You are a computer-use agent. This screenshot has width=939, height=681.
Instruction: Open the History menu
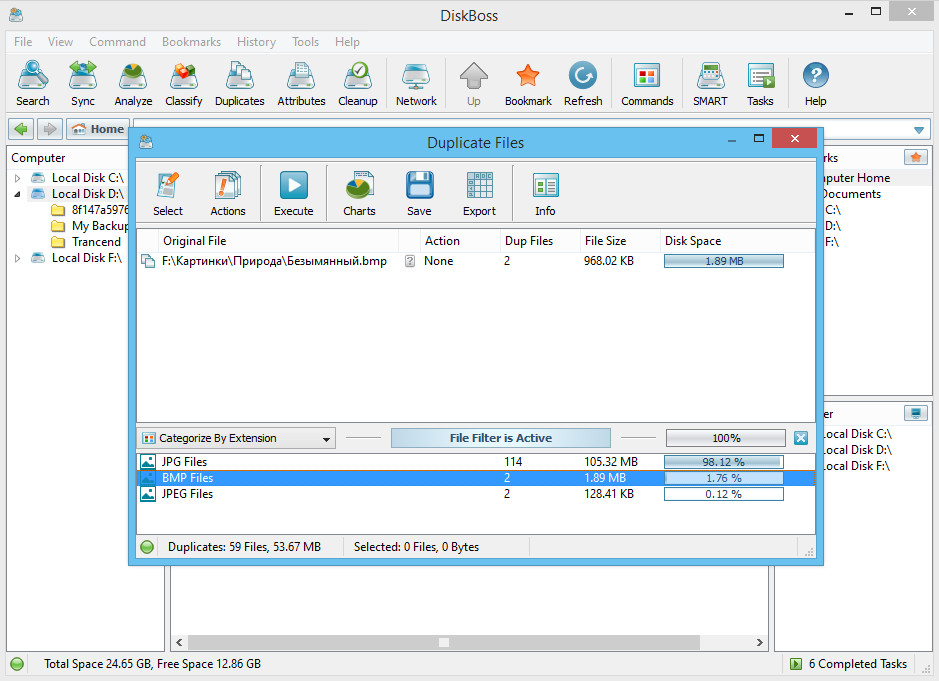click(256, 42)
